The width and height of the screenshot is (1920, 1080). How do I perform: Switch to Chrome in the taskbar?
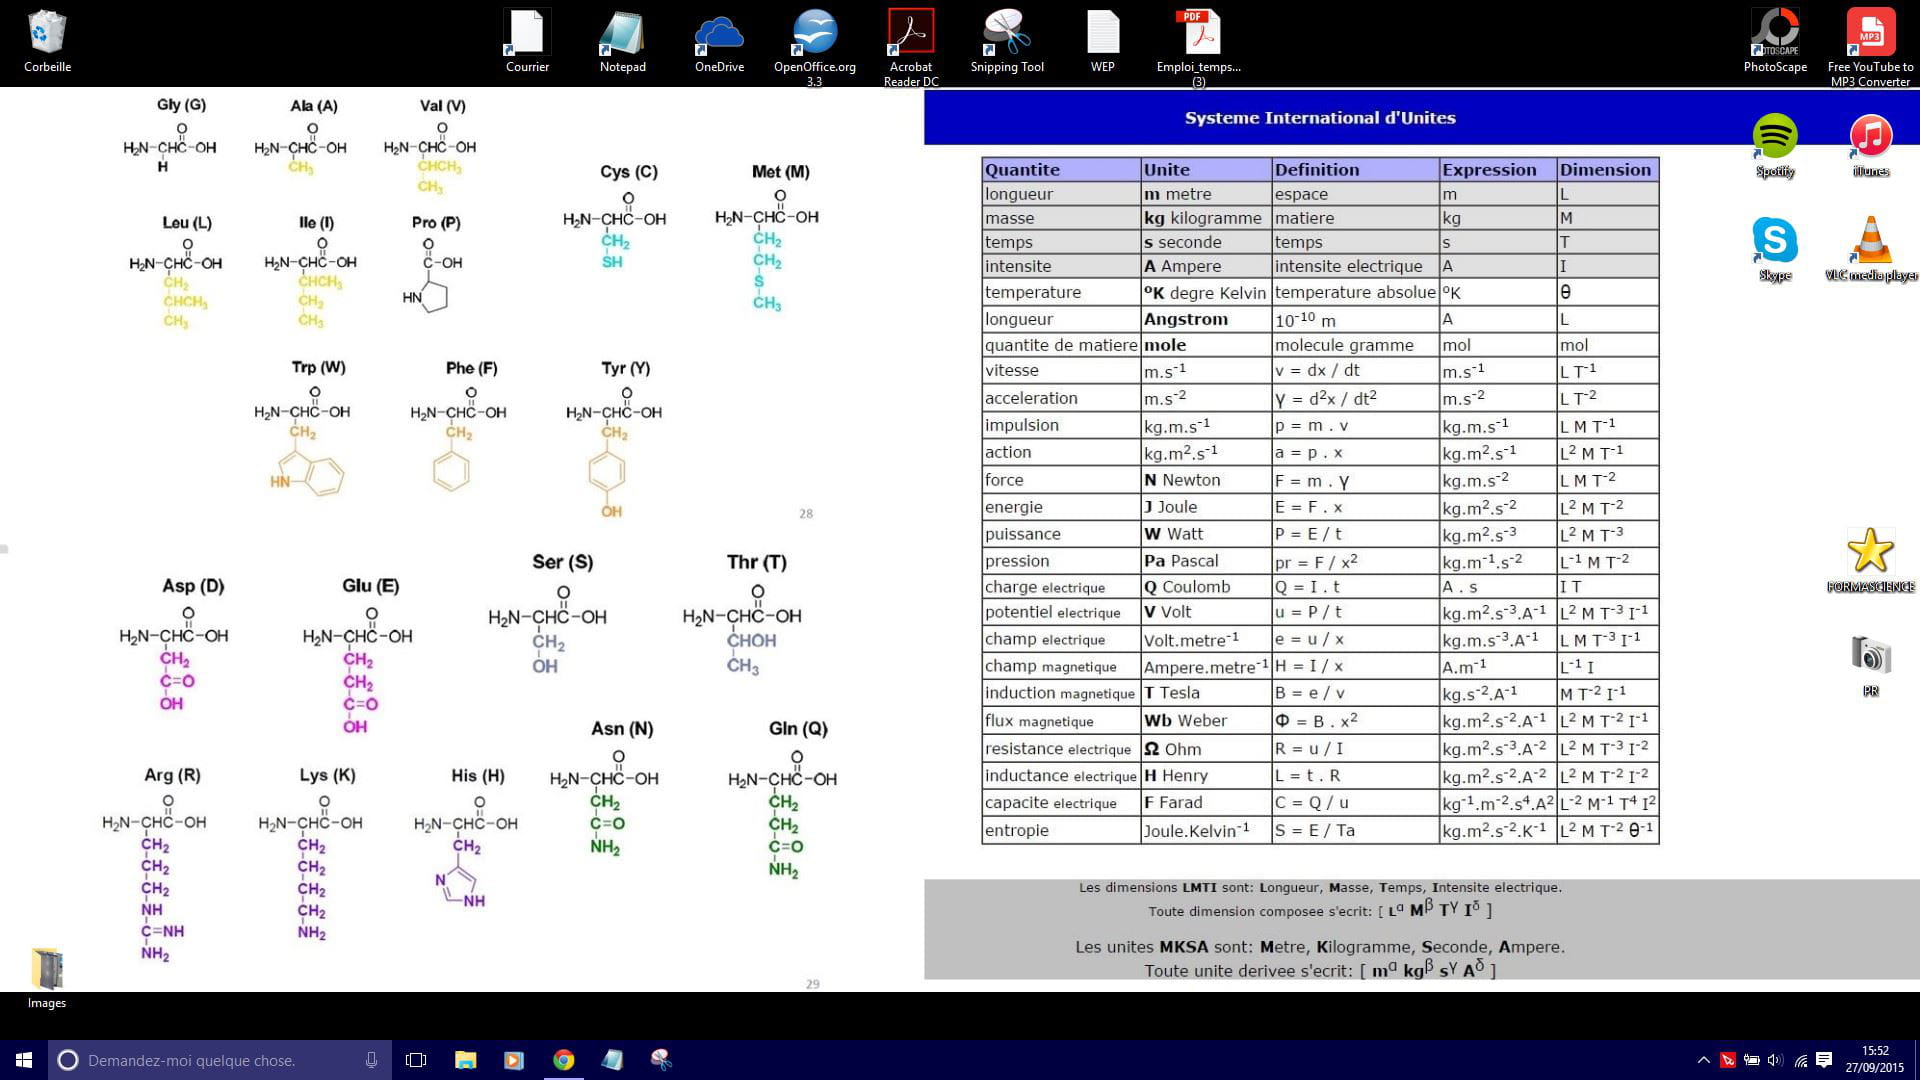[563, 1060]
